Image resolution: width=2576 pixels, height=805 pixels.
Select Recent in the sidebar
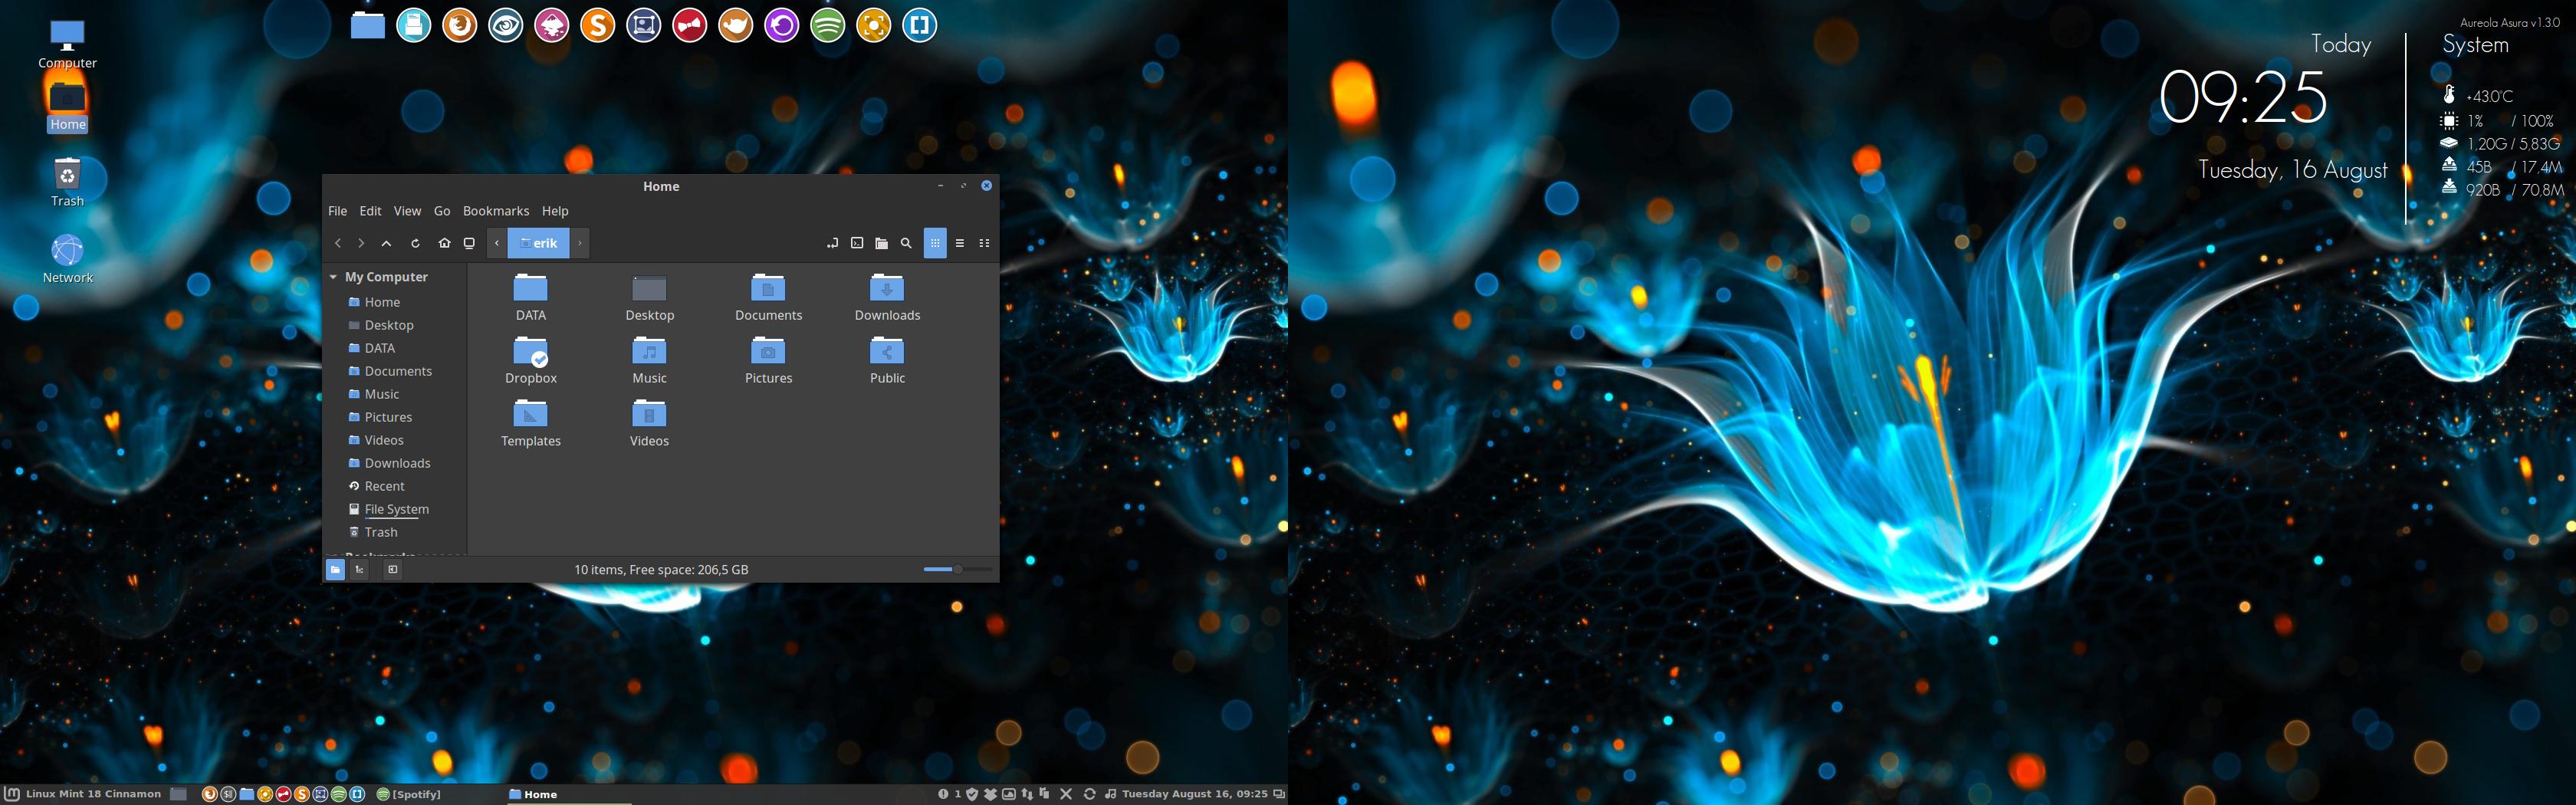376,486
